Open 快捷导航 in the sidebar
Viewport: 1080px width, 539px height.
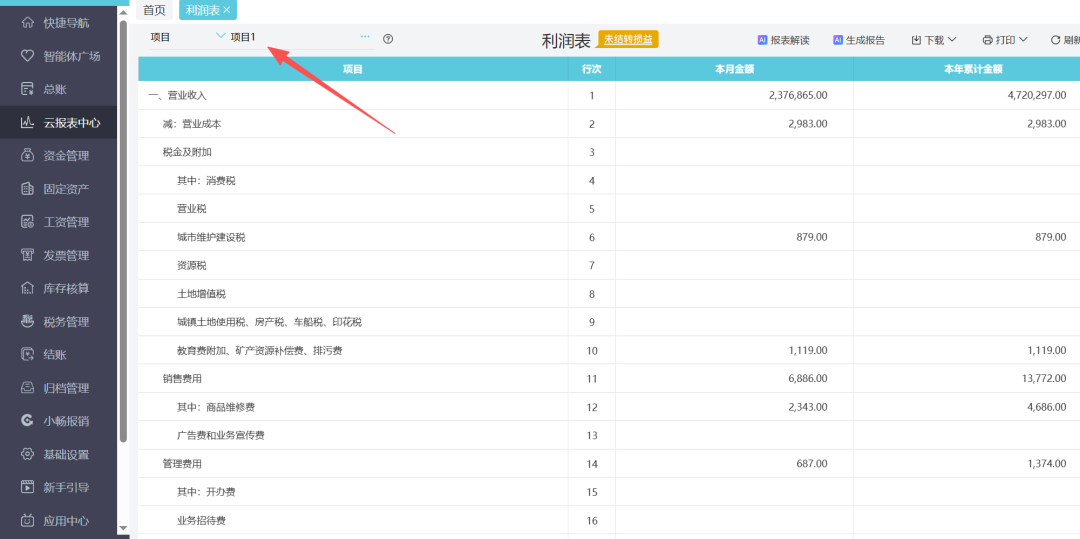click(65, 23)
